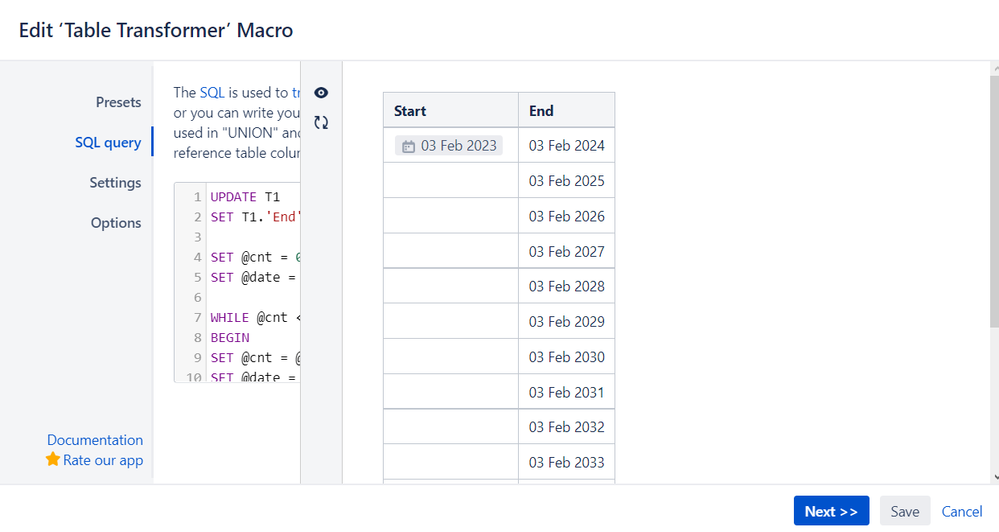999x532 pixels.
Task: Open the Settings tab
Action: coord(115,183)
